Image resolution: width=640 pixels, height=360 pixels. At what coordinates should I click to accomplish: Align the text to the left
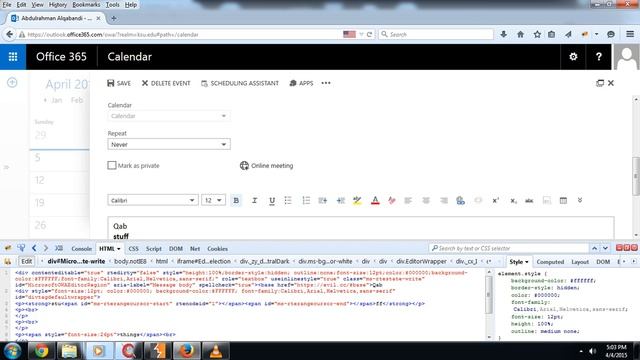click(x=408, y=200)
